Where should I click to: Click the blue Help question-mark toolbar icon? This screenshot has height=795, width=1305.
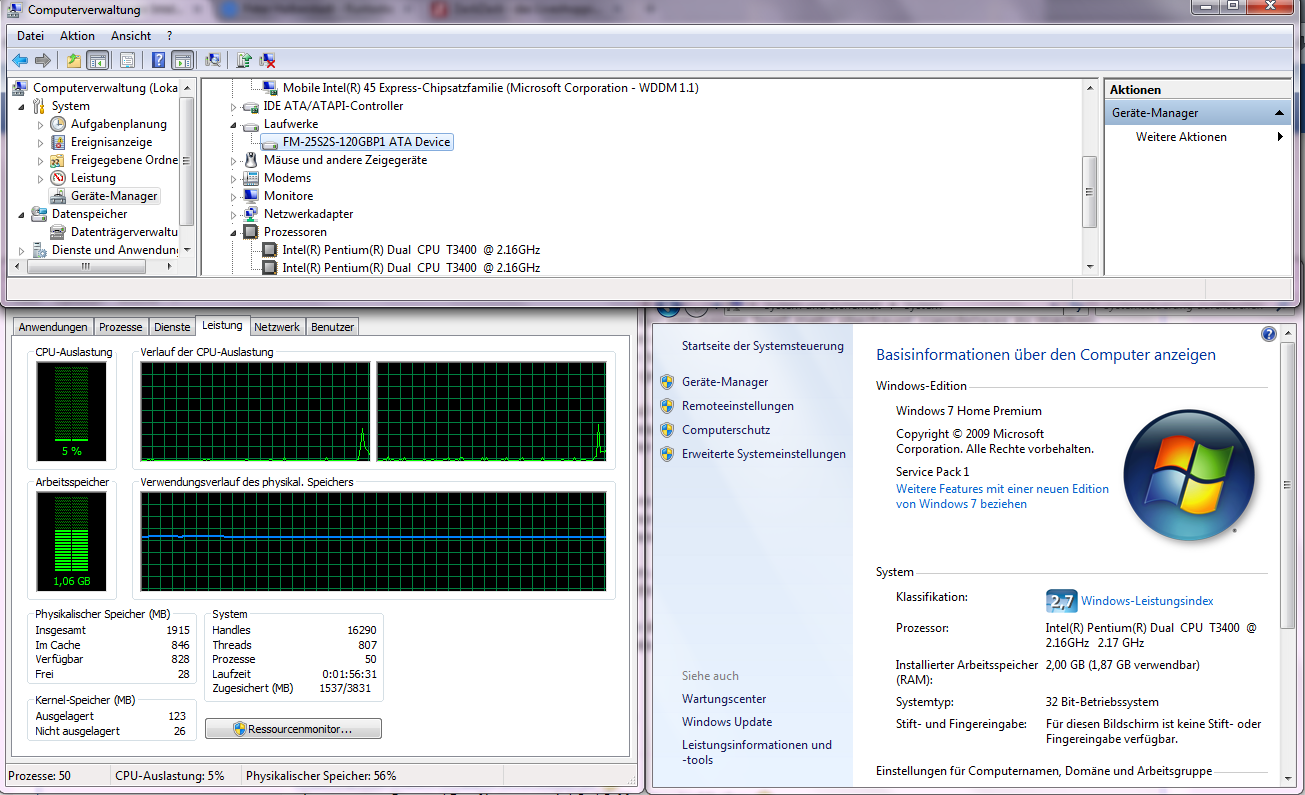(158, 60)
